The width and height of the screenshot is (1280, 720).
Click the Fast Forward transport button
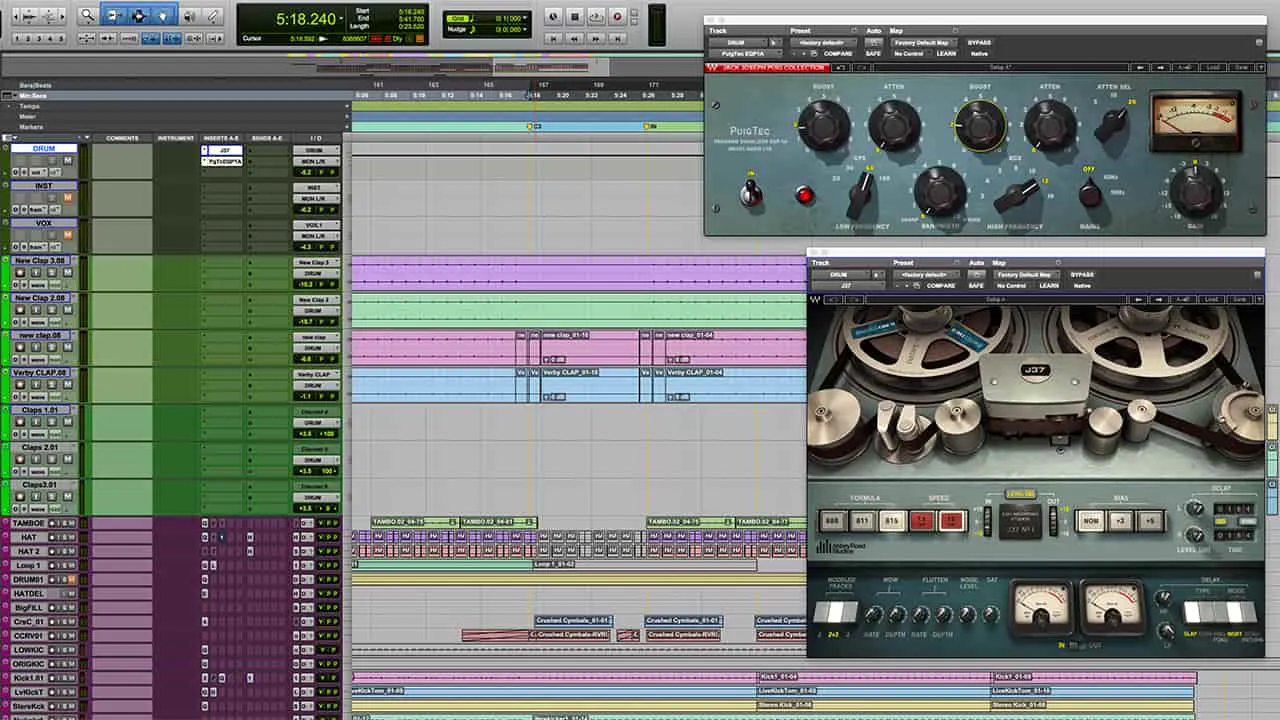596,38
